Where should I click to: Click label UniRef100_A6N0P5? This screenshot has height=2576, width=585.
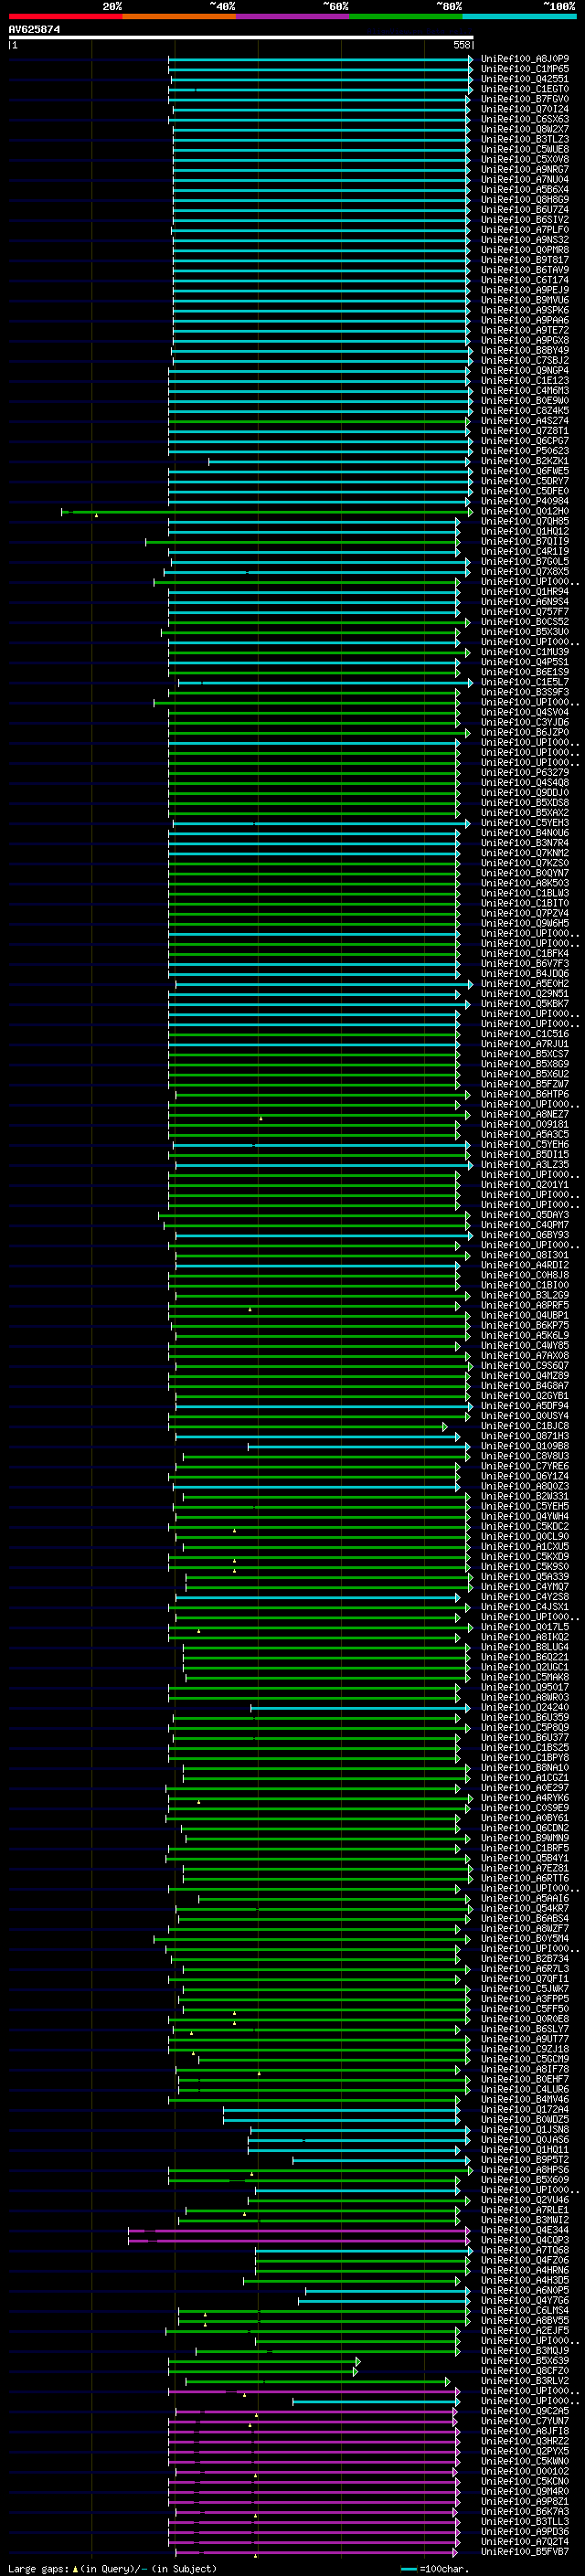525,2290
